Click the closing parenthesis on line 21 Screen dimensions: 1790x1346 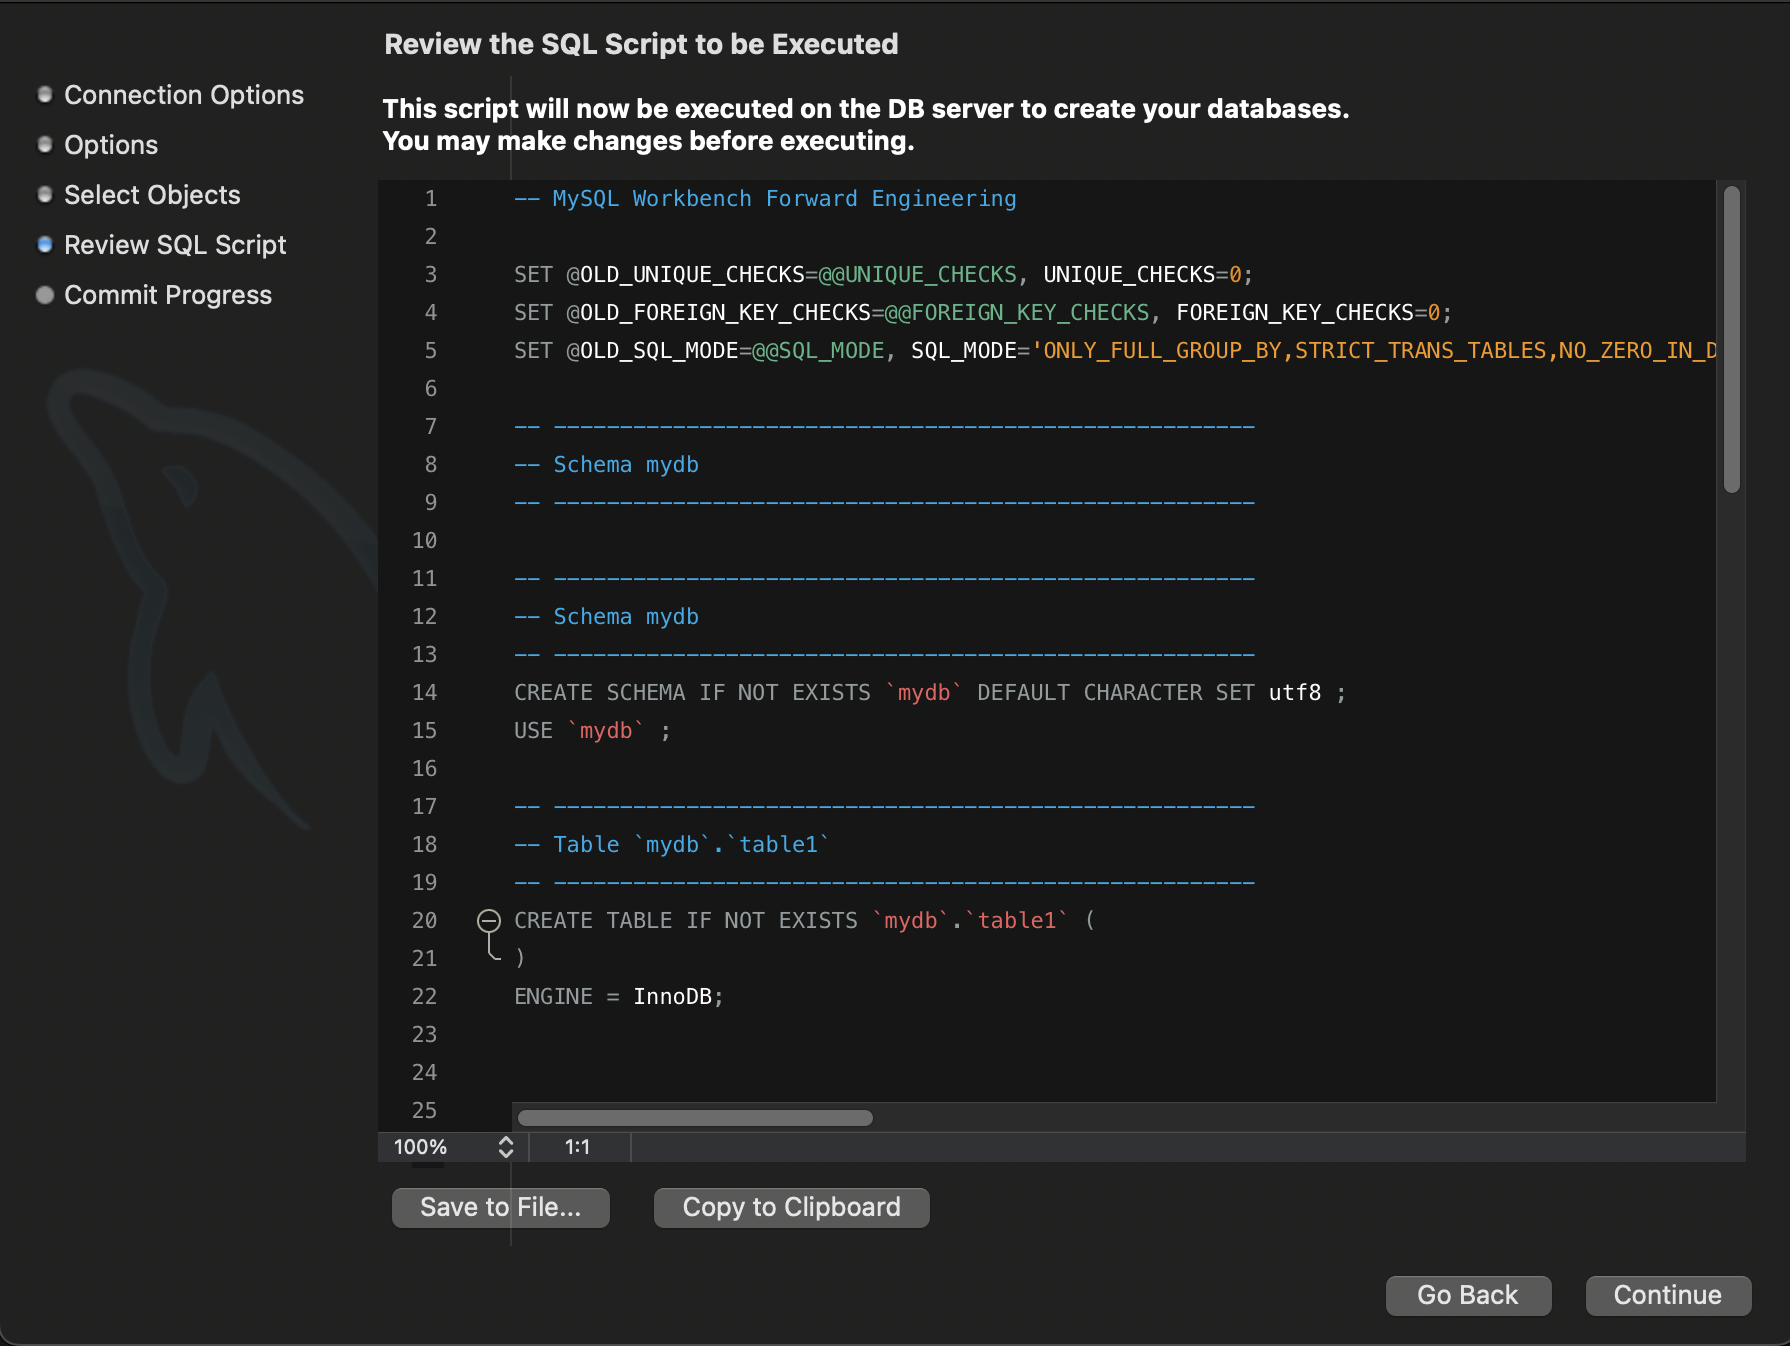tap(520, 958)
